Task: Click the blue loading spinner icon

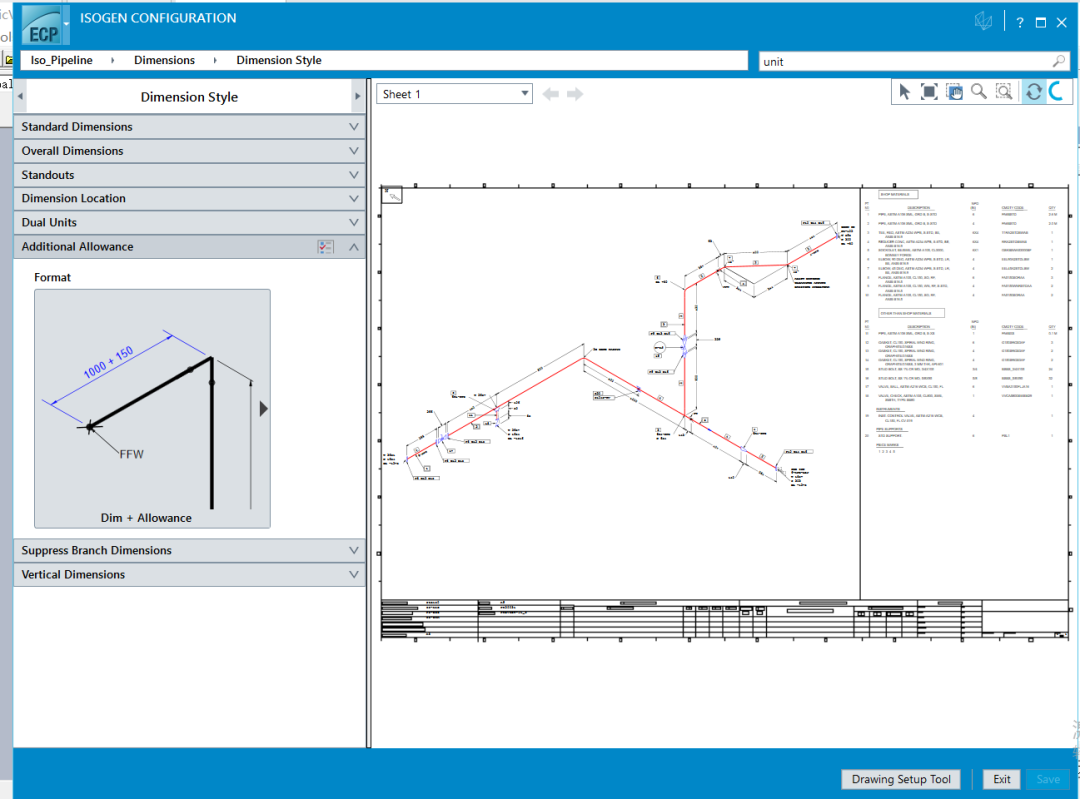Action: click(x=1057, y=91)
